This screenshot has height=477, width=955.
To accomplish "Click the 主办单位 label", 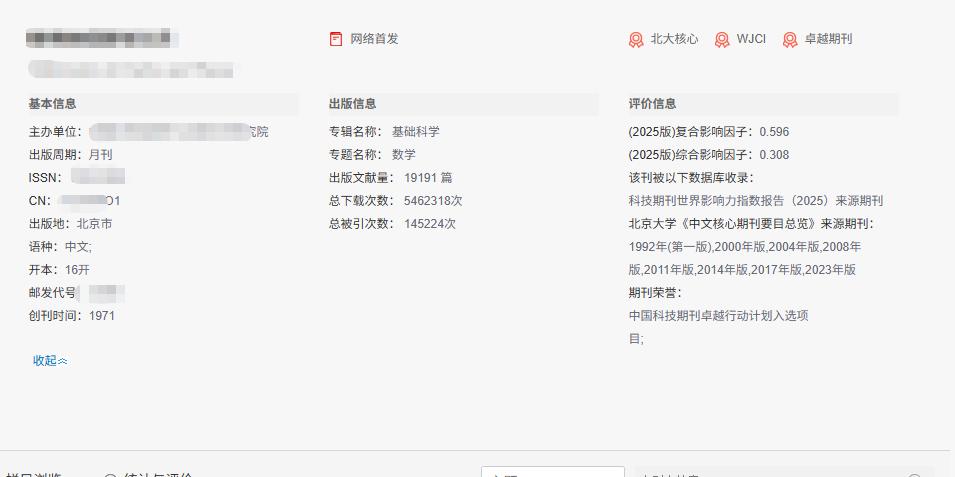I will coord(55,132).
